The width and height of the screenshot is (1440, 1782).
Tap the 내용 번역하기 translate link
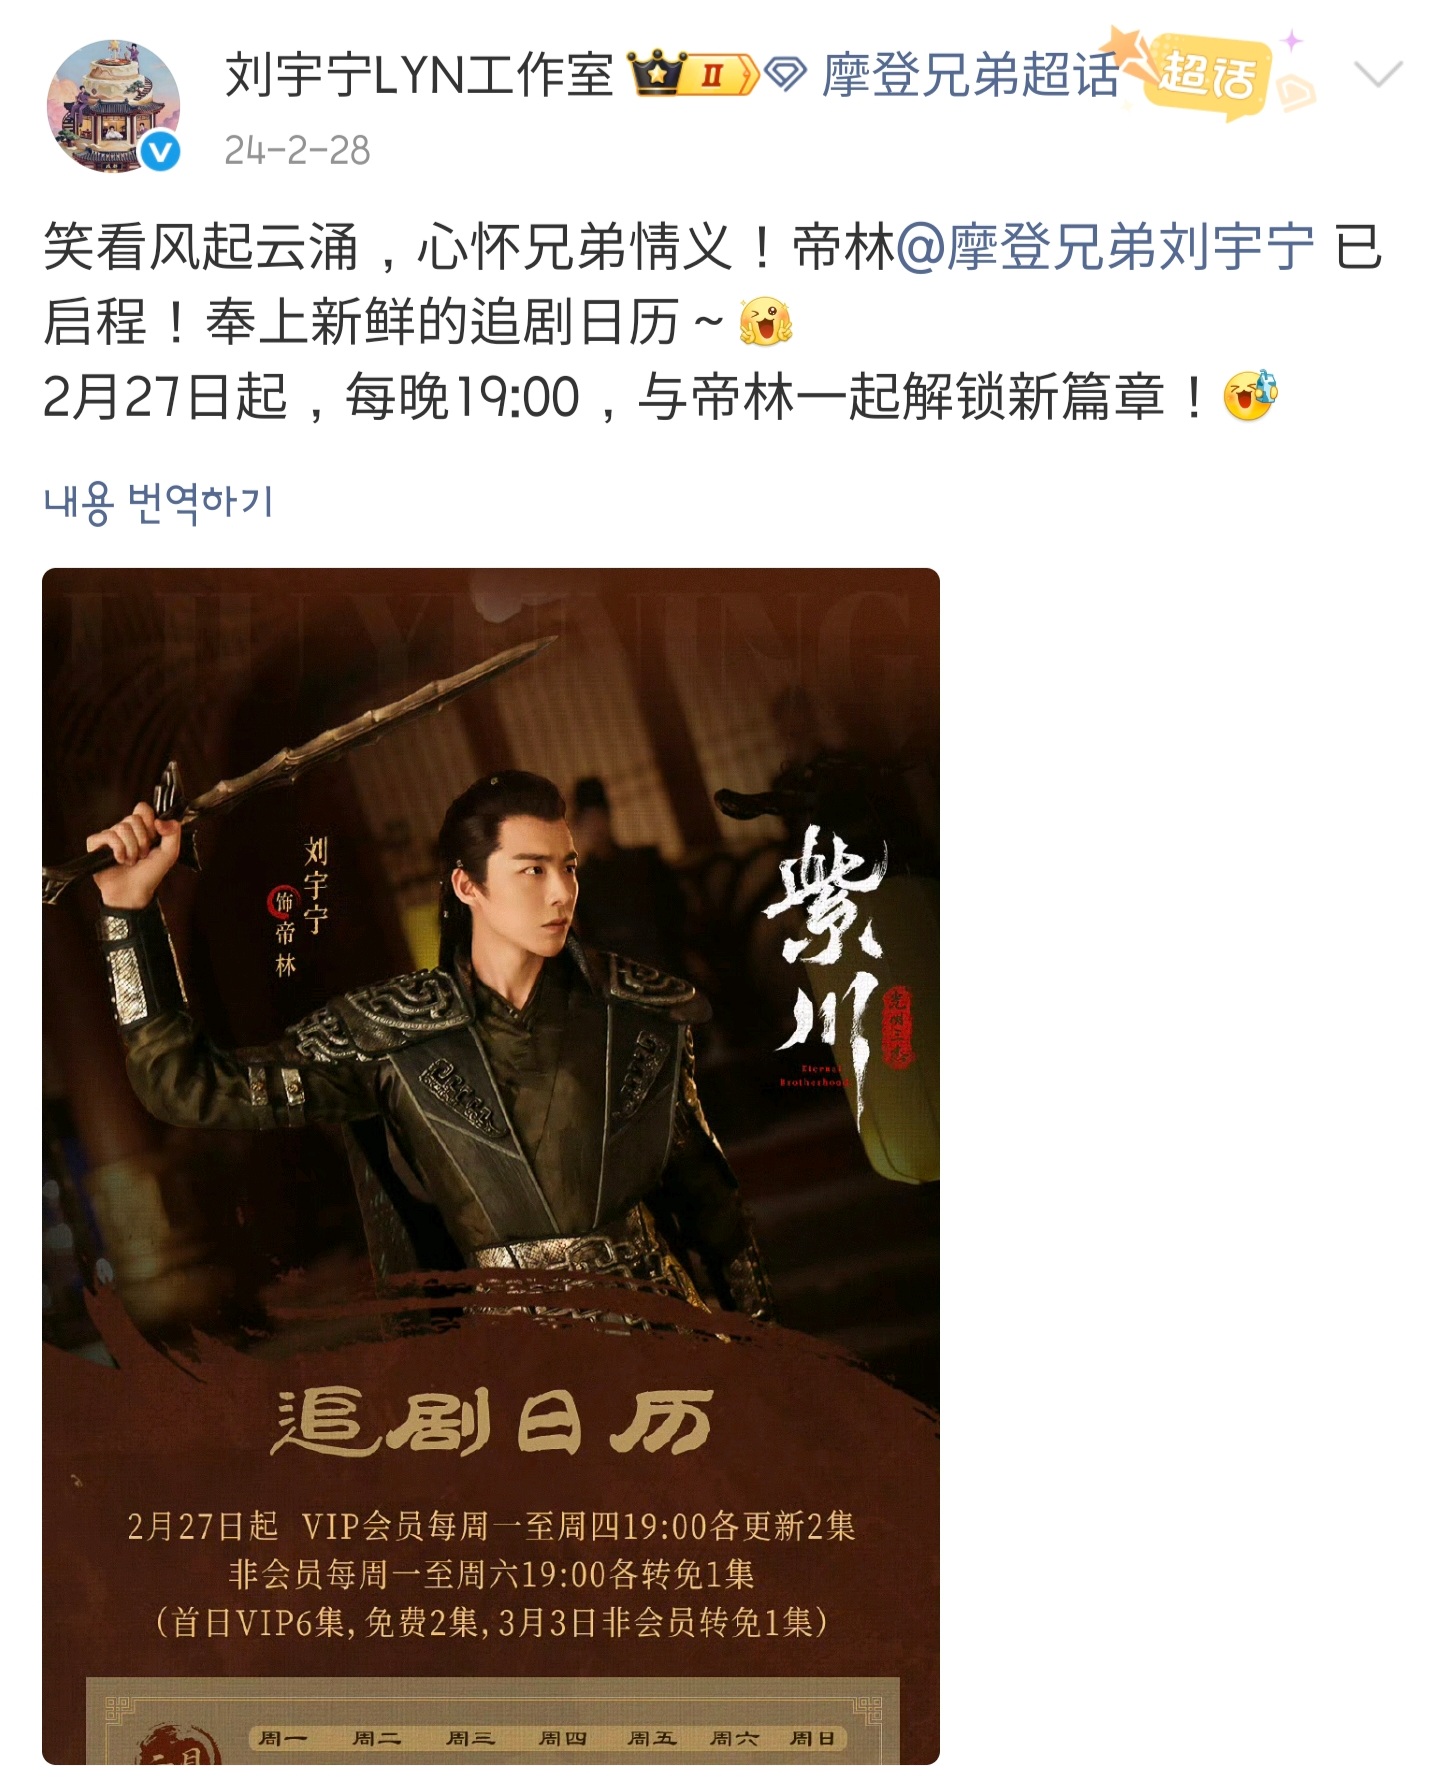click(x=158, y=502)
